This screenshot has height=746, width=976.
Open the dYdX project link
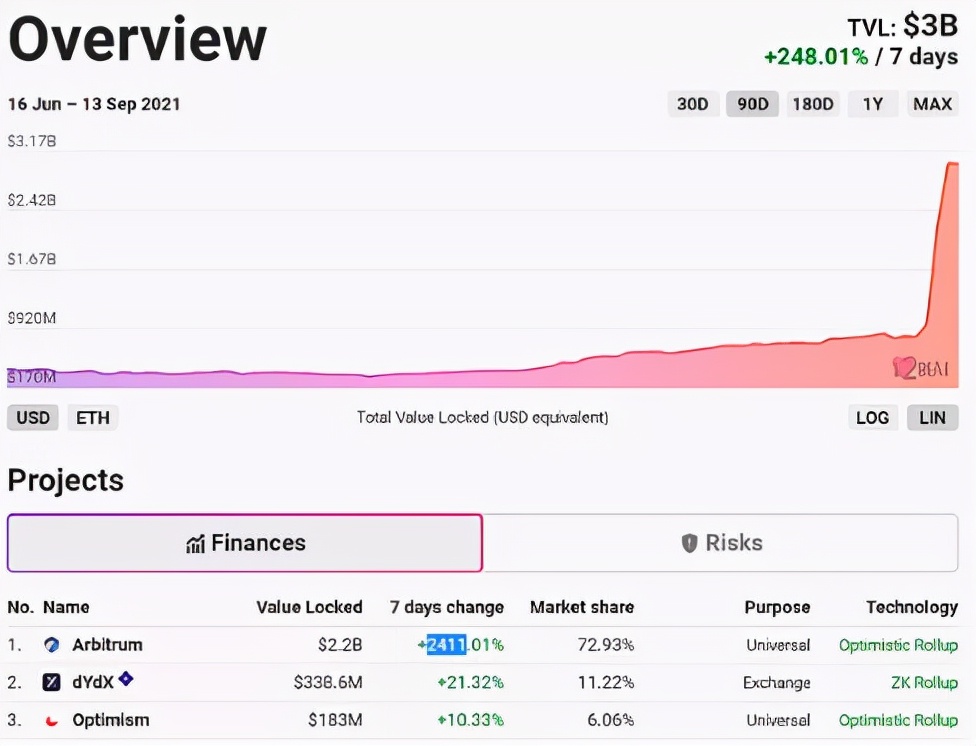(93, 682)
